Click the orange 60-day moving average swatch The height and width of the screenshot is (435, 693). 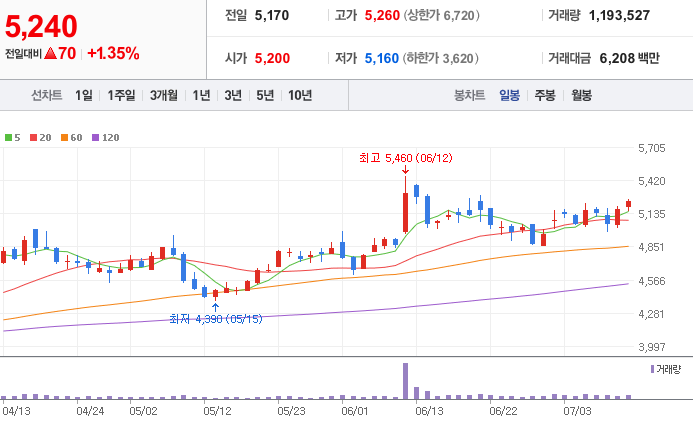(65, 137)
